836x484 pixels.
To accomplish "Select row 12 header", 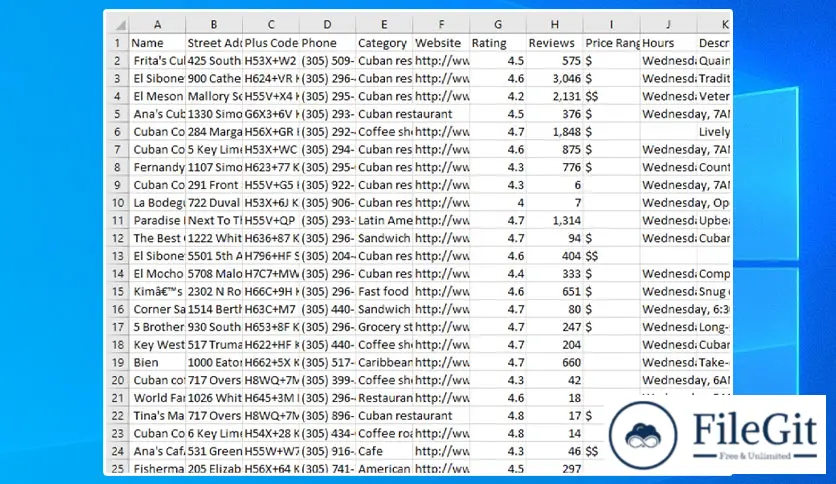I will click(118, 238).
